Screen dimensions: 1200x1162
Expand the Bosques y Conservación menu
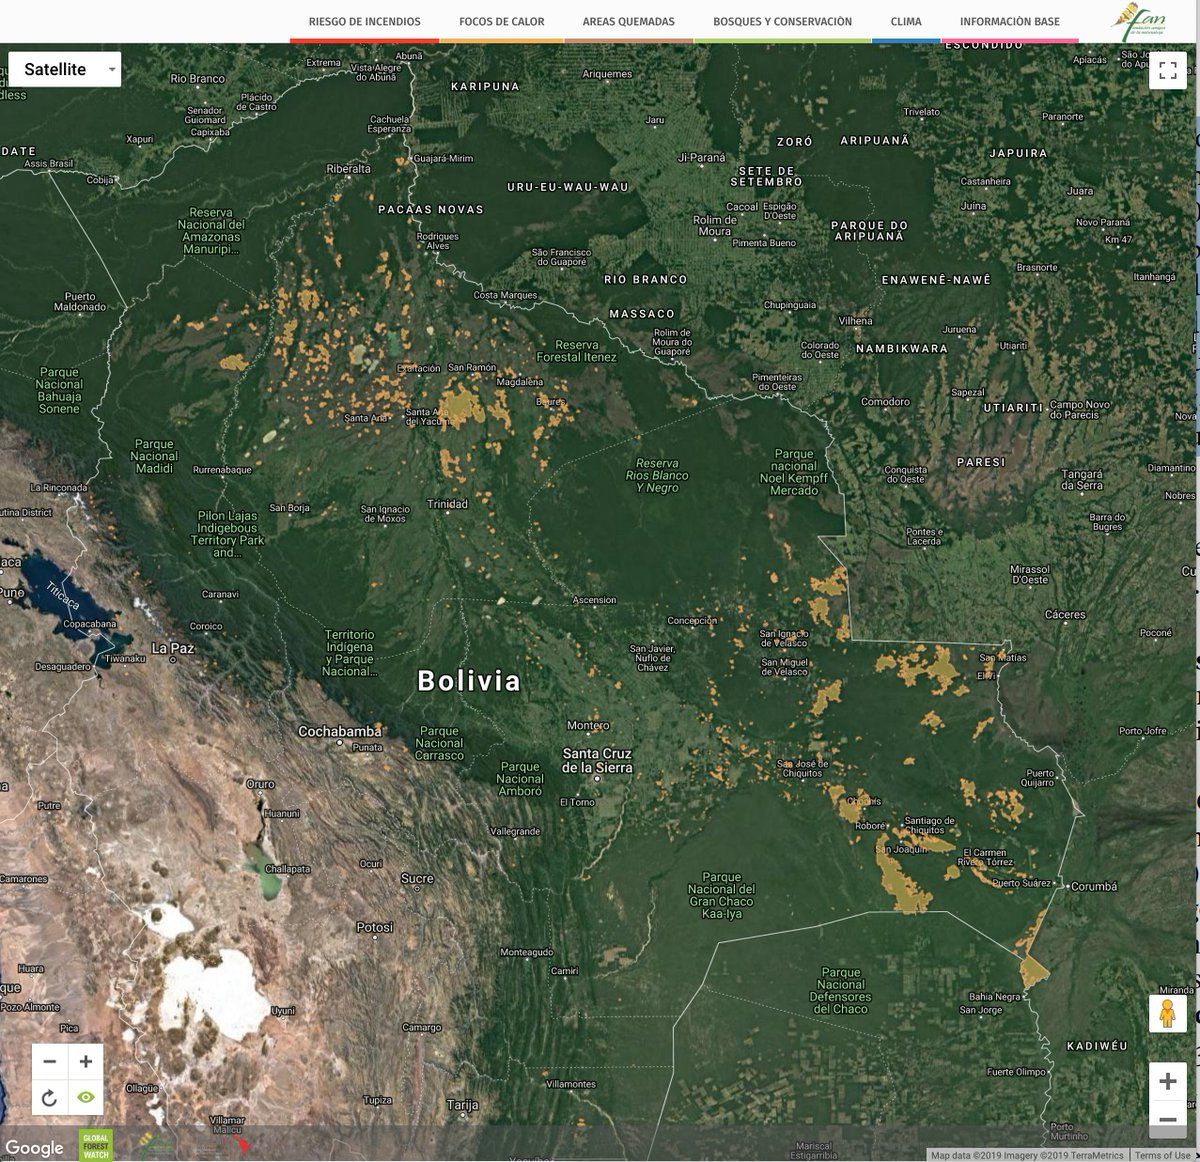782,22
